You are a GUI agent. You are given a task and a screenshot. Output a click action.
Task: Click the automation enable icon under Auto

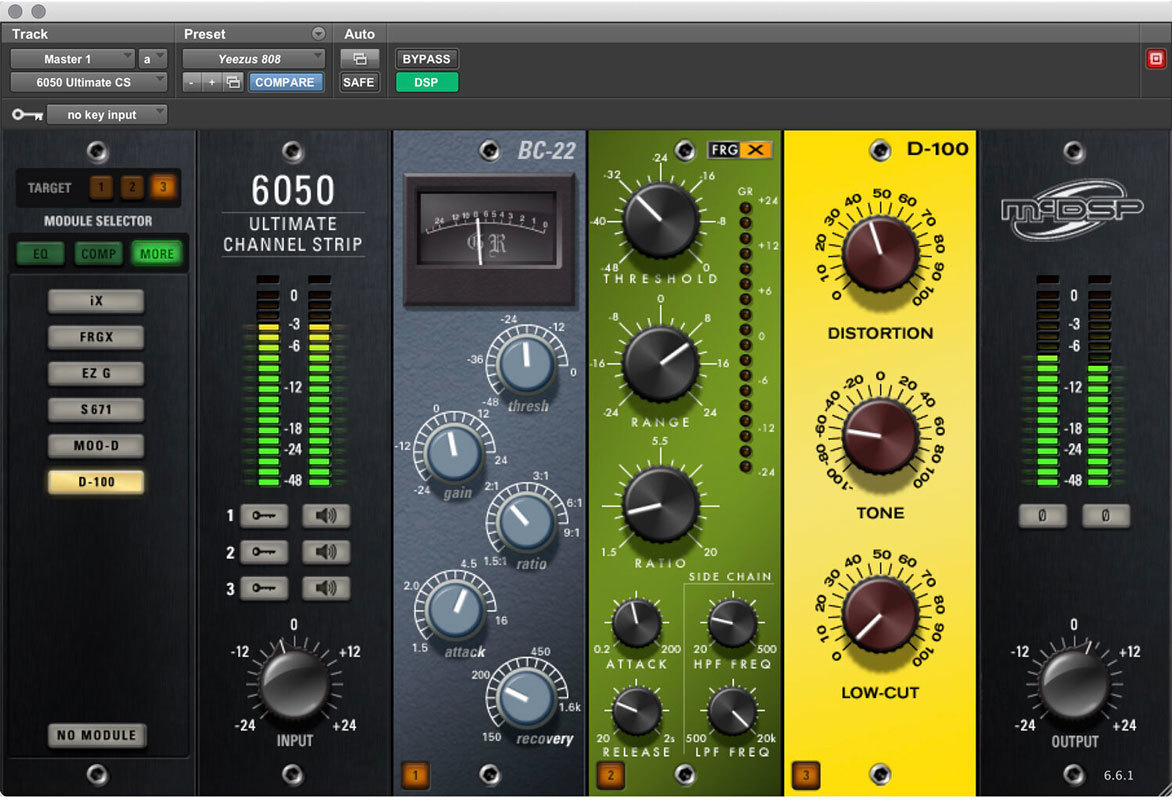click(x=359, y=59)
